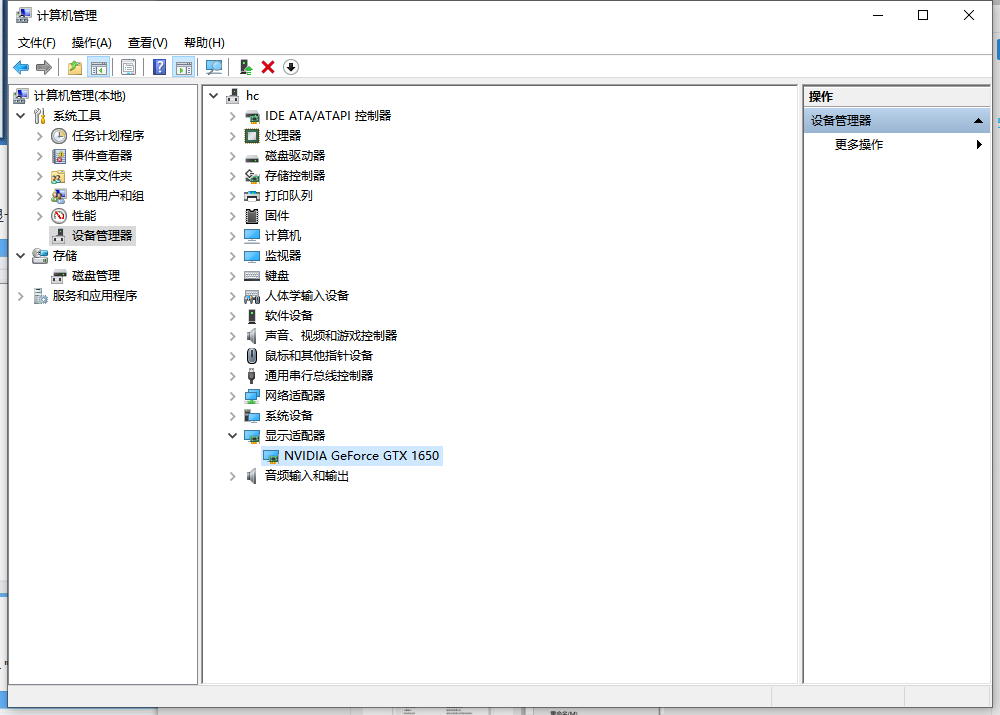Click the Properties icon in the toolbar
Screen dimensions: 1000x715
(x=130, y=67)
